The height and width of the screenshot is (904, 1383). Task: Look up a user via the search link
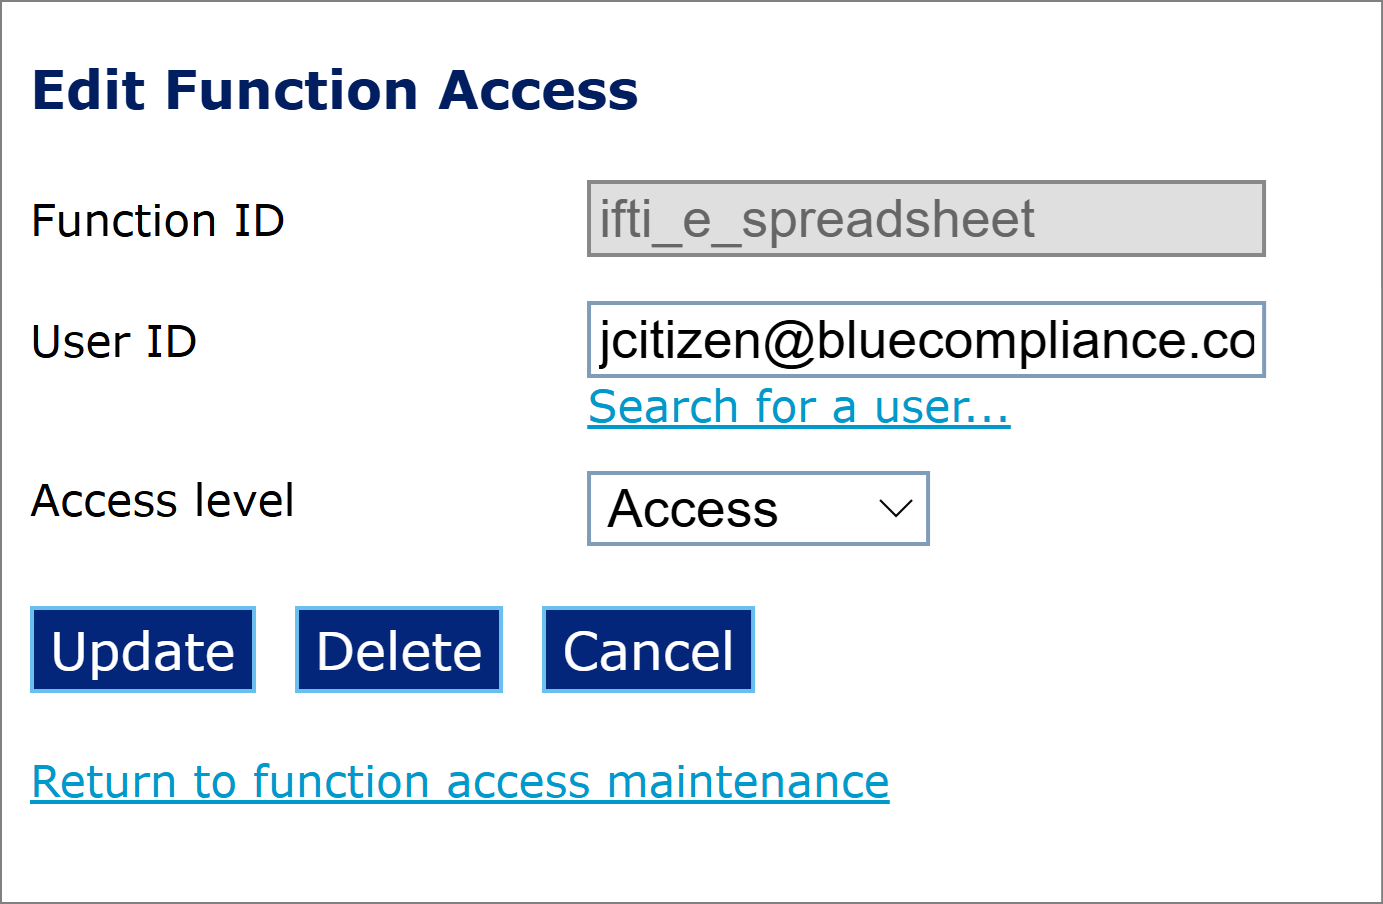click(799, 407)
